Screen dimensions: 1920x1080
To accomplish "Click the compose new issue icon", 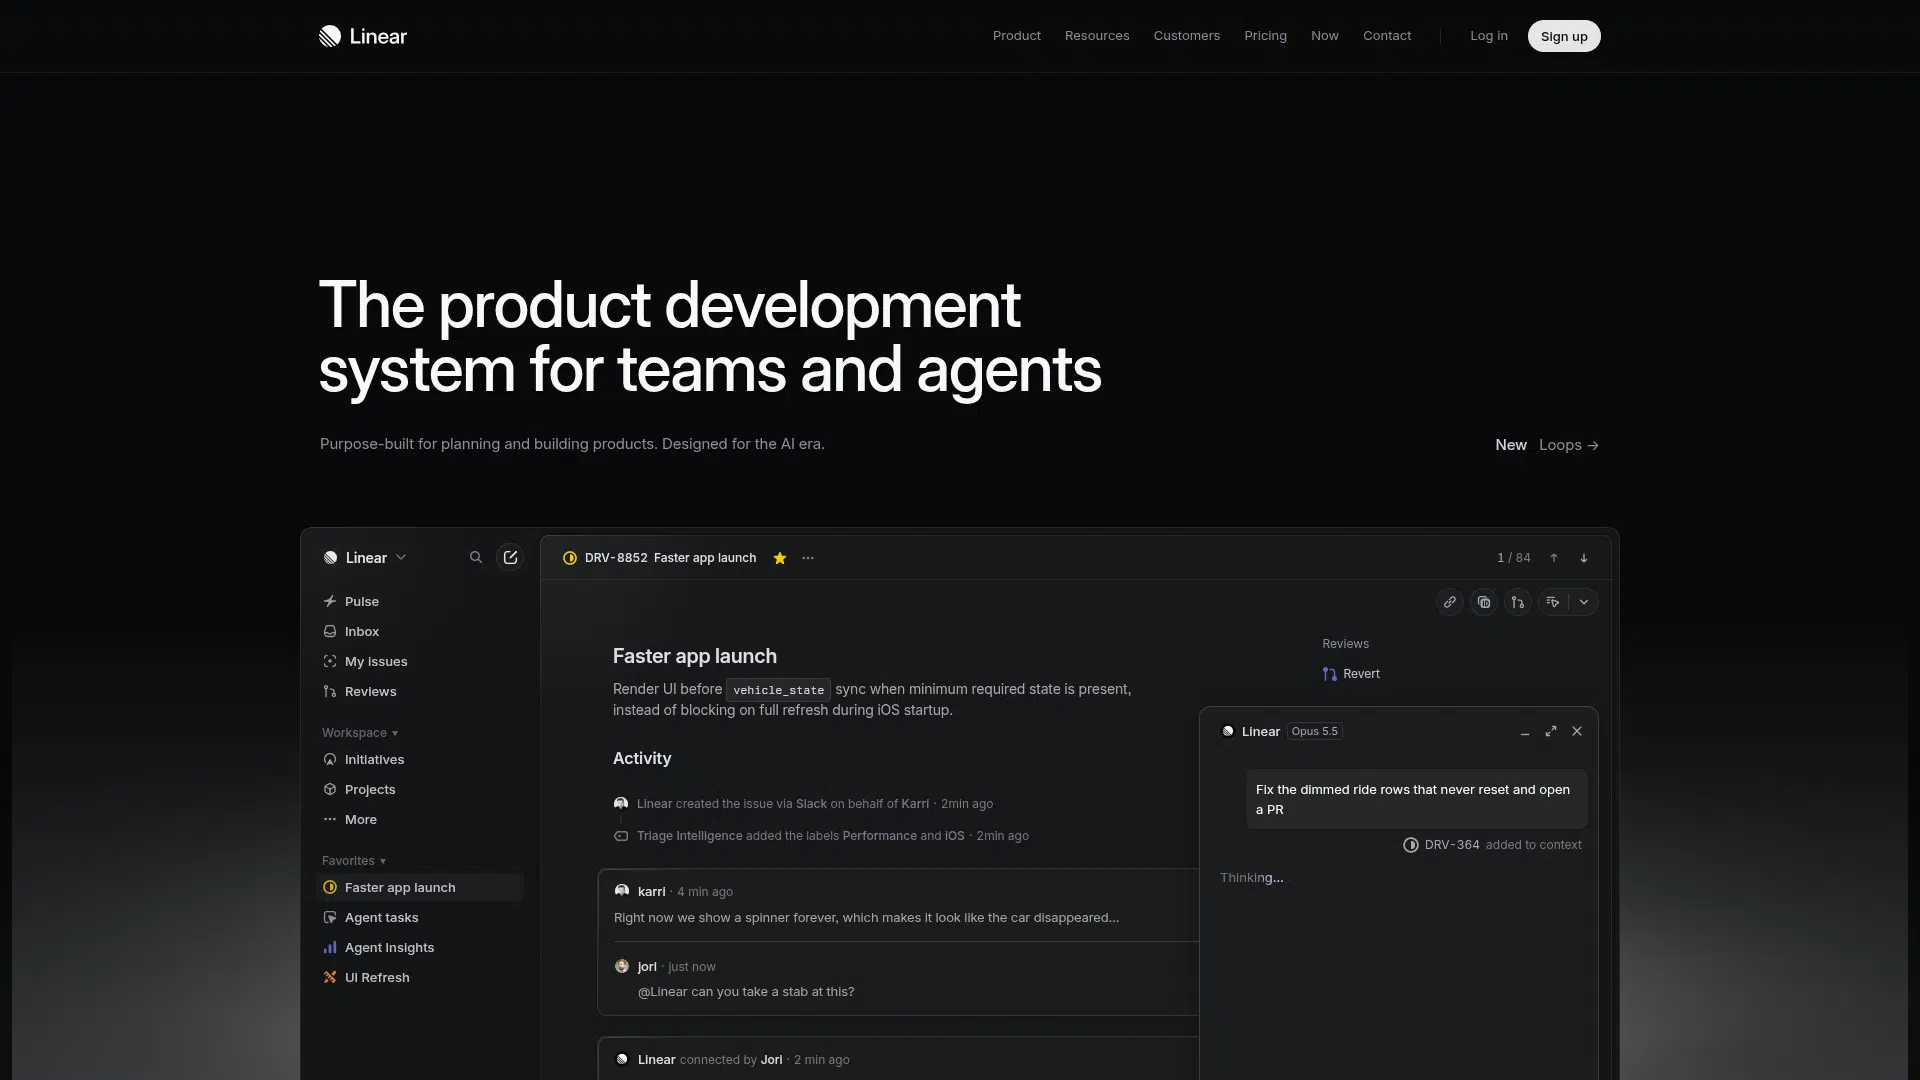I will point(510,558).
